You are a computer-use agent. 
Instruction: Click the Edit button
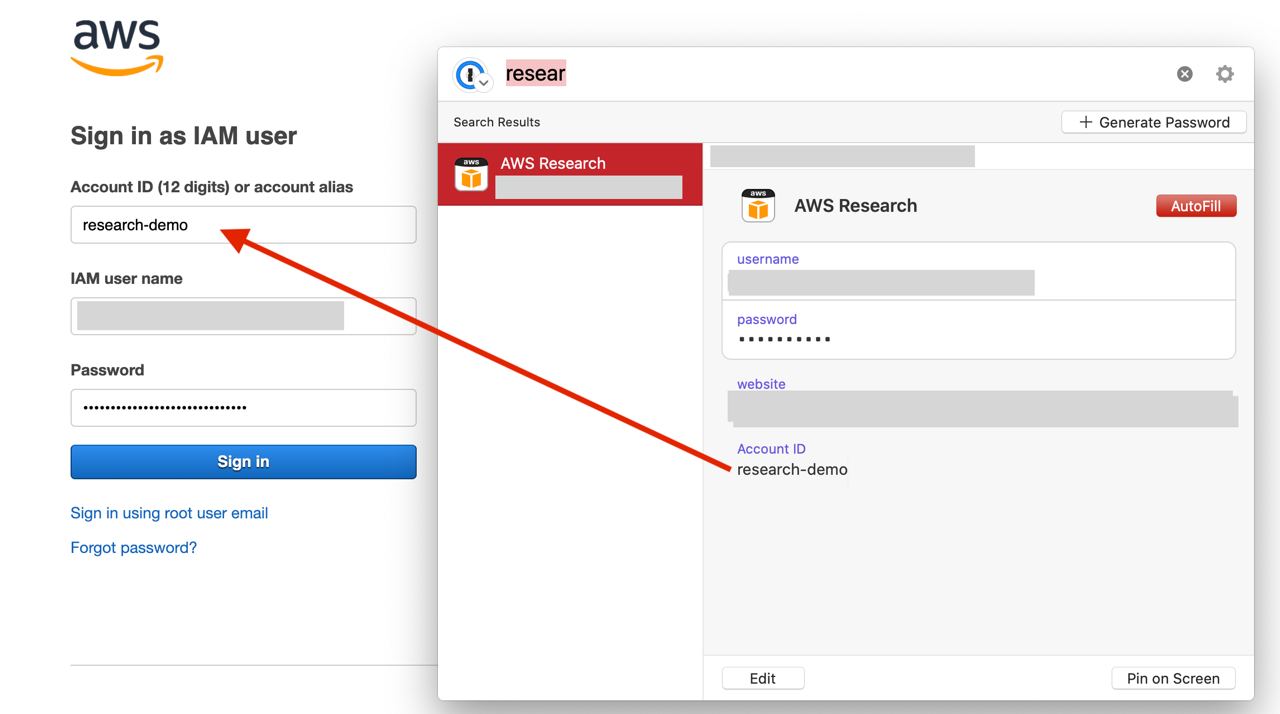point(763,678)
